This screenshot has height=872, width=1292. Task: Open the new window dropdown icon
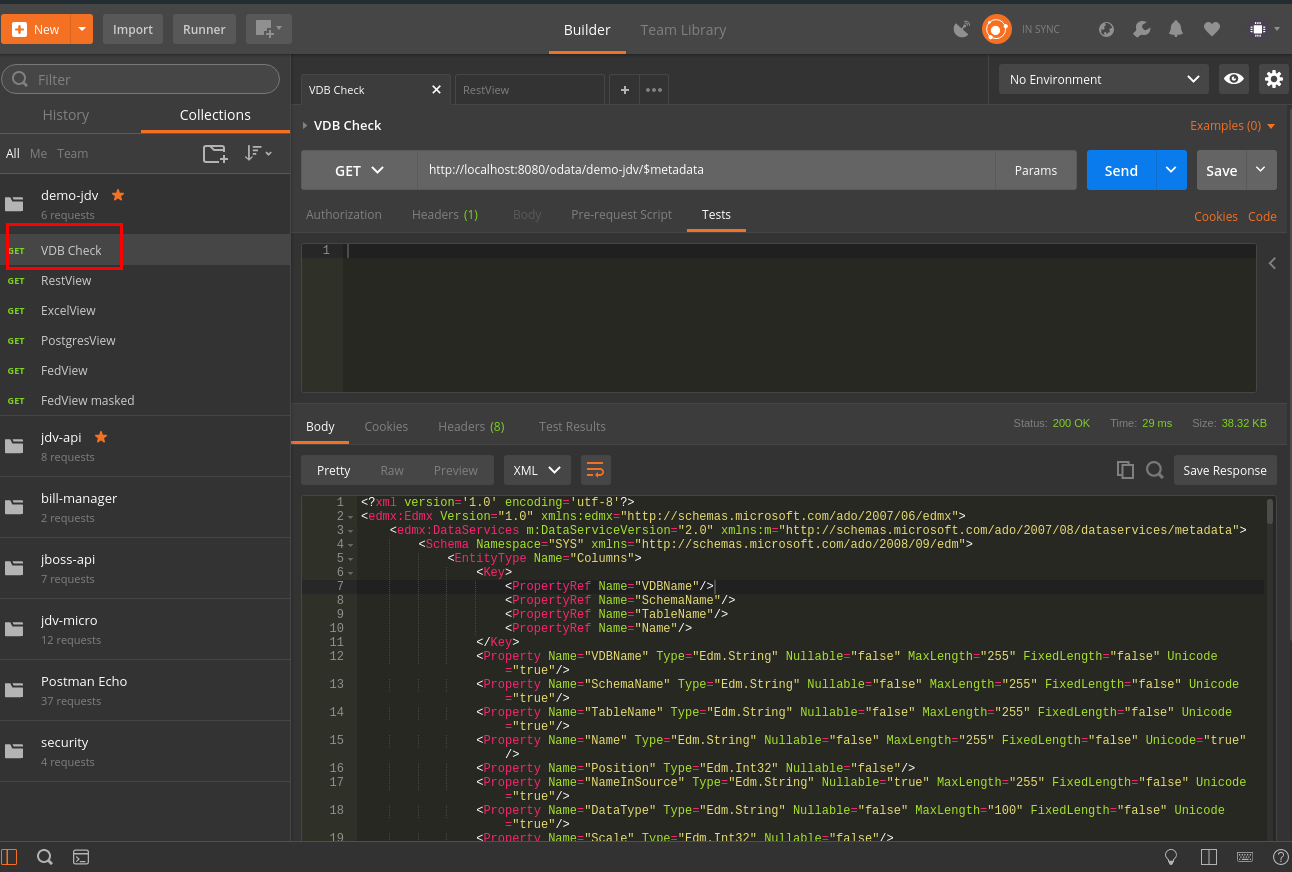(x=268, y=29)
